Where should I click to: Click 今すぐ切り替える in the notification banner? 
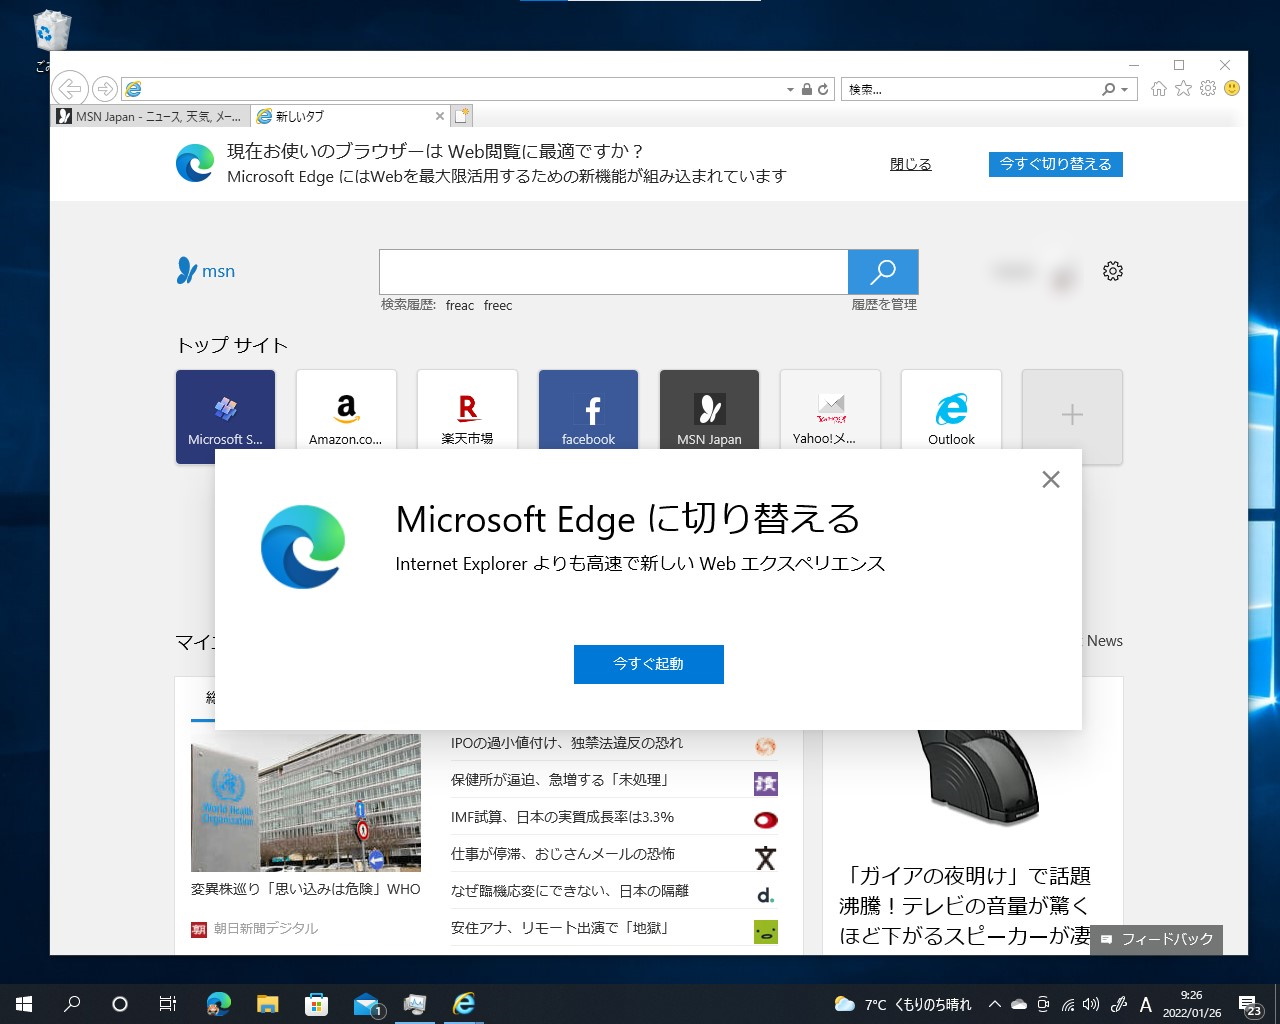click(1055, 164)
